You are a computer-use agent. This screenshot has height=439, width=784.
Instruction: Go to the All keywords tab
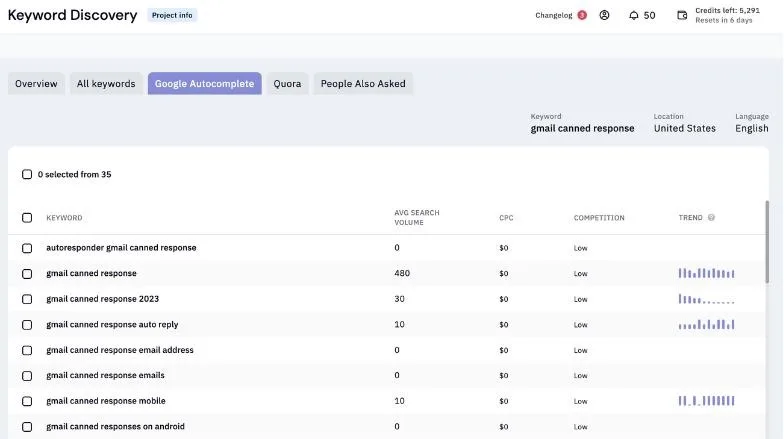pos(106,84)
